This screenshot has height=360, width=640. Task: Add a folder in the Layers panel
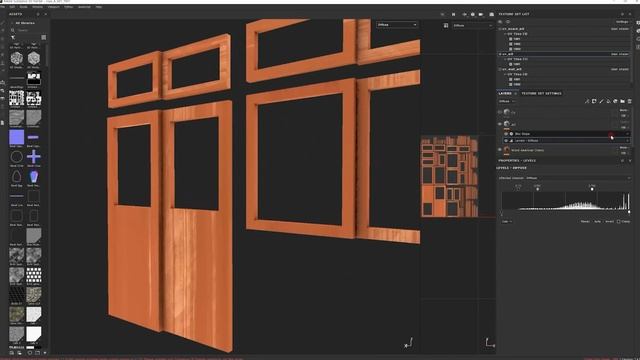(622, 101)
